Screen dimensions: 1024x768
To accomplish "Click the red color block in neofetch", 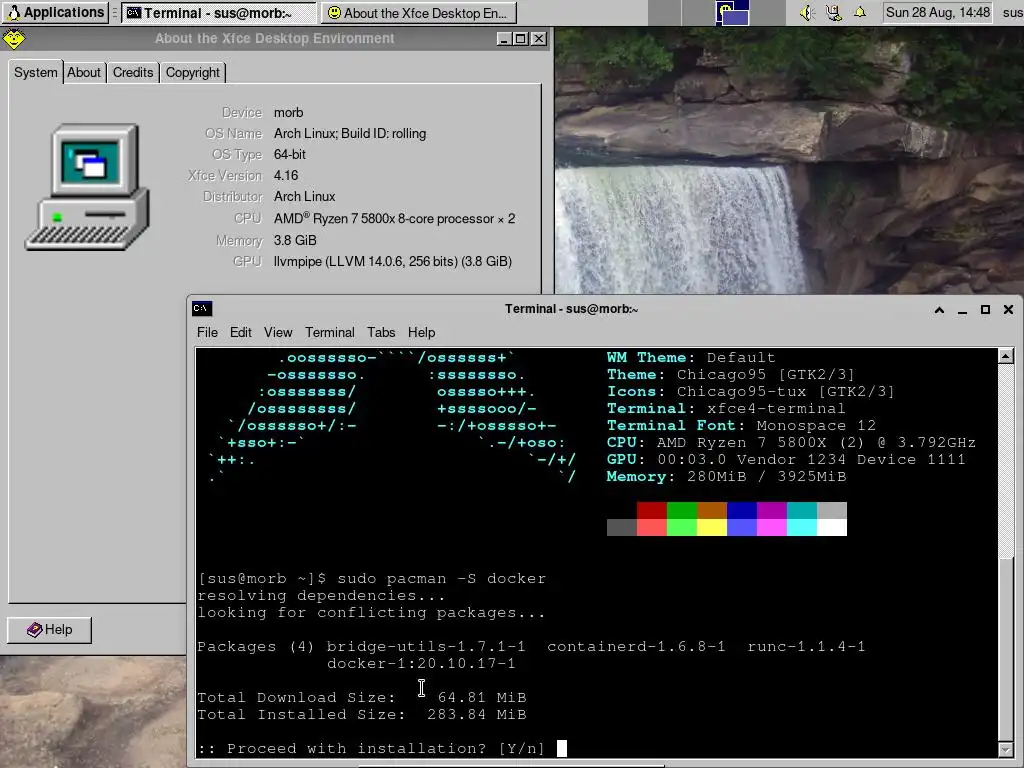I will tap(651, 510).
